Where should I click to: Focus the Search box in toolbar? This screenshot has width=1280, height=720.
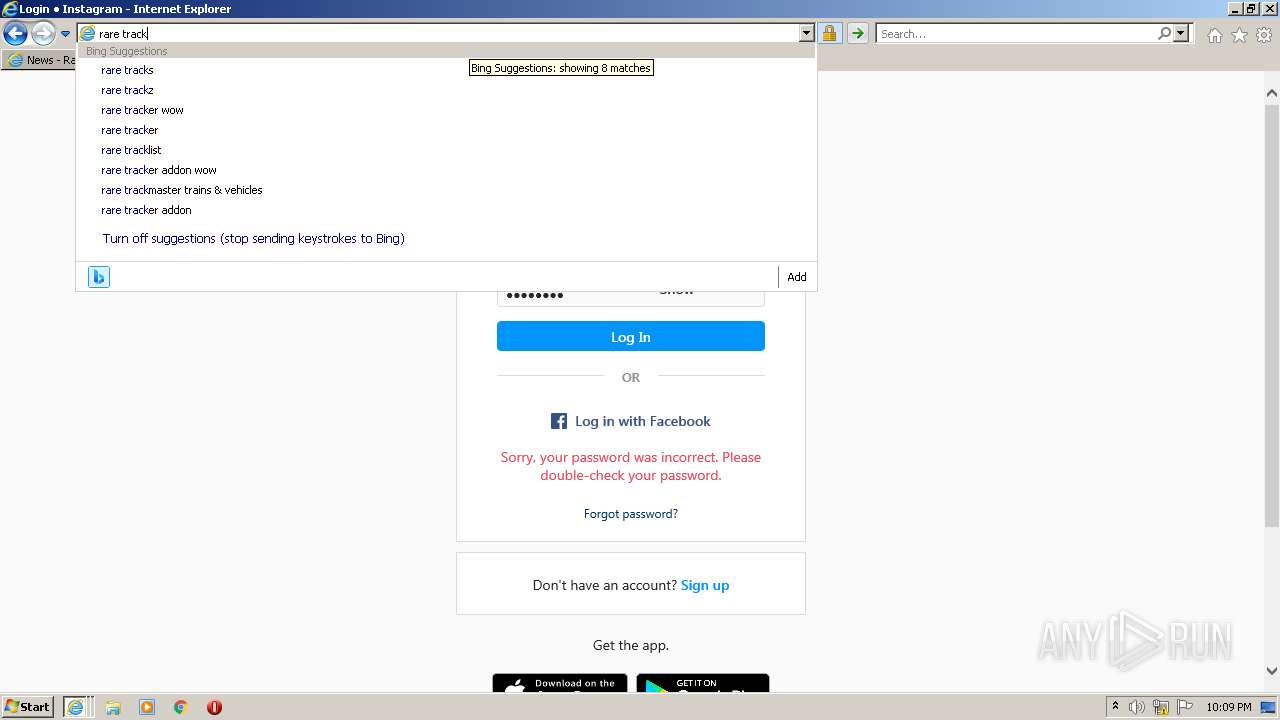pos(1016,33)
